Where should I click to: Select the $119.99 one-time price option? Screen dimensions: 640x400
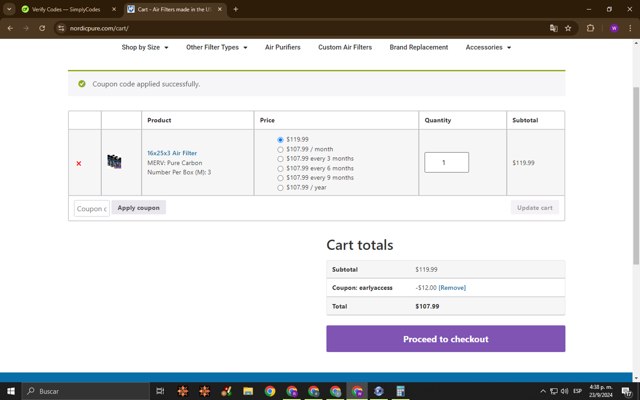coord(280,140)
